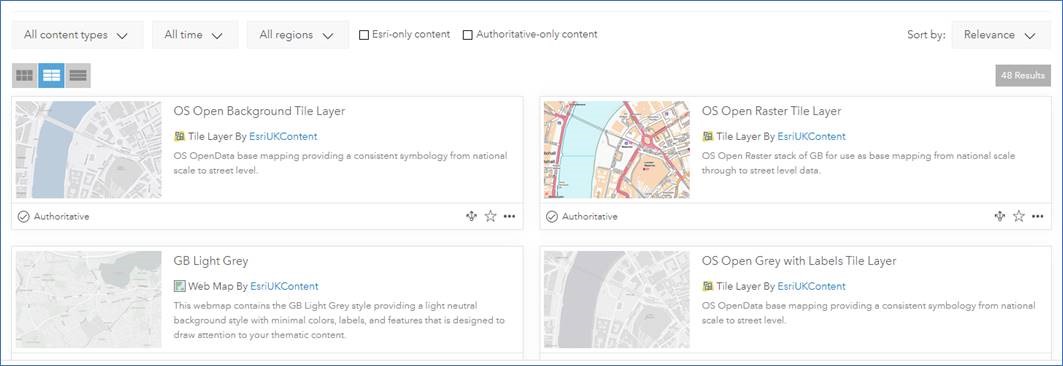The image size is (1063, 366).
Task: Open OS Open Background Tile Layer thumbnail
Action: [89, 150]
